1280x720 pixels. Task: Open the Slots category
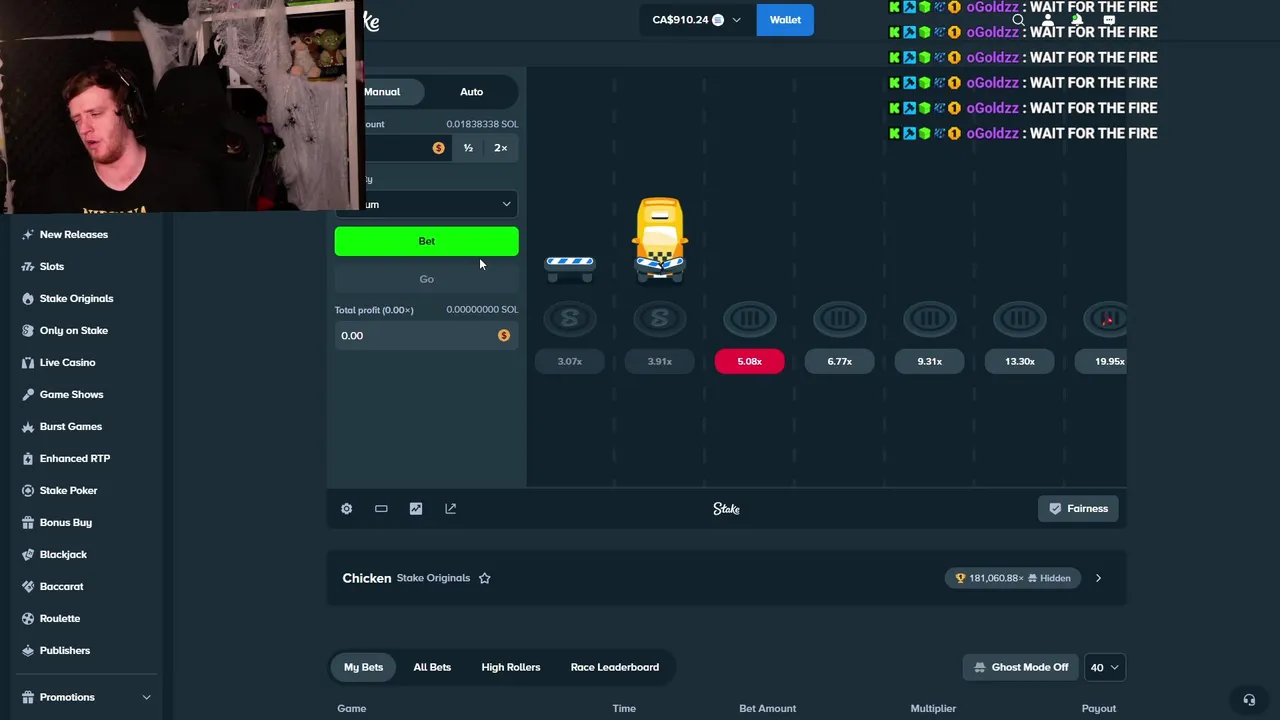(x=52, y=266)
